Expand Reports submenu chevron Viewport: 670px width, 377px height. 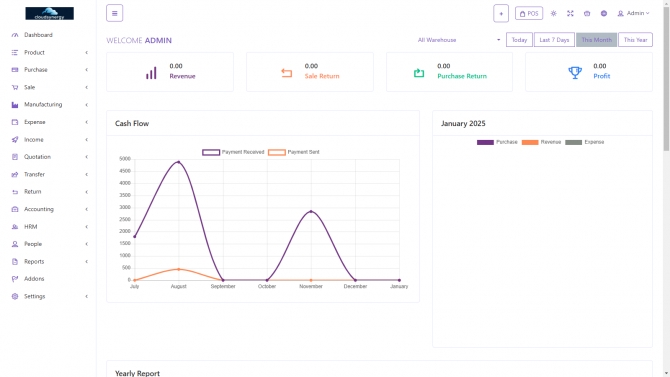click(x=86, y=262)
